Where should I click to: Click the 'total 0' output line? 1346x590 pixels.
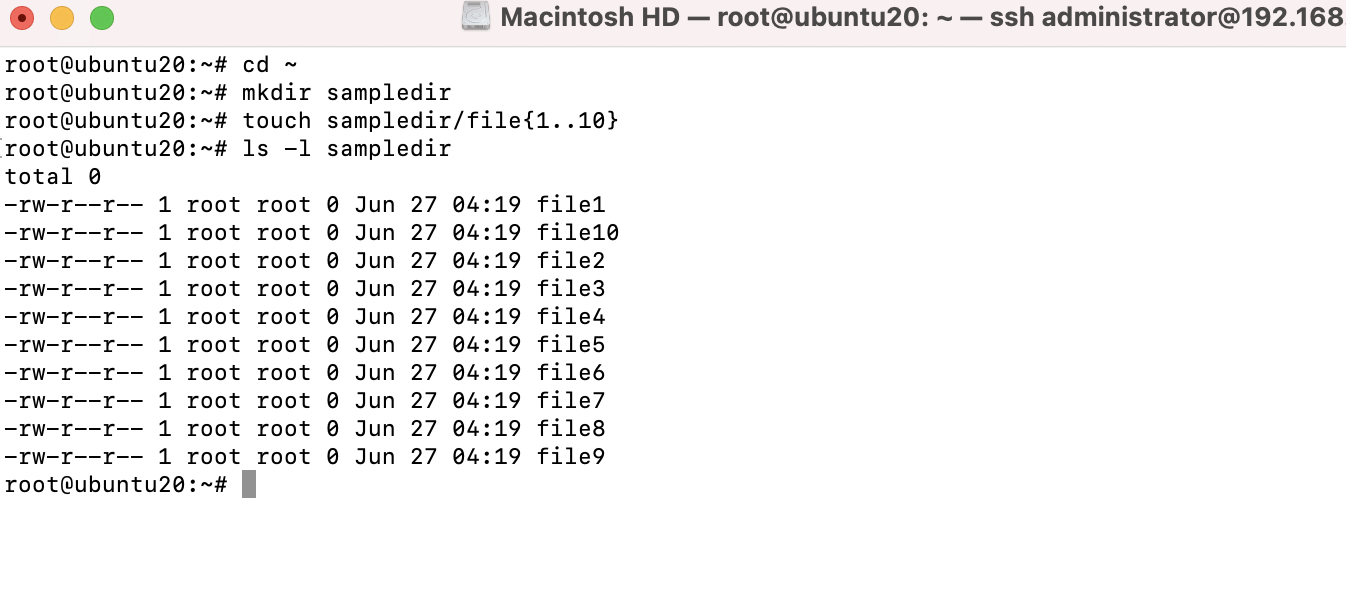53,177
